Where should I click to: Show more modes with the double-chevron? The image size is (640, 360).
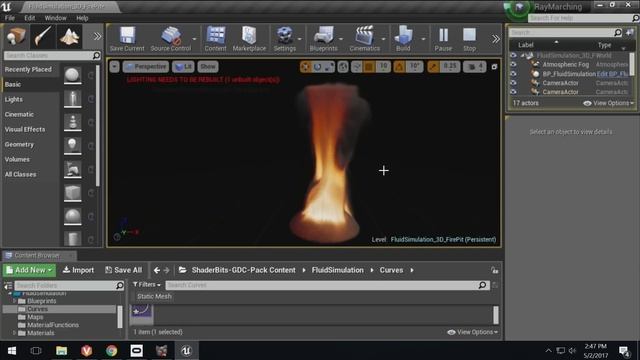click(x=97, y=37)
